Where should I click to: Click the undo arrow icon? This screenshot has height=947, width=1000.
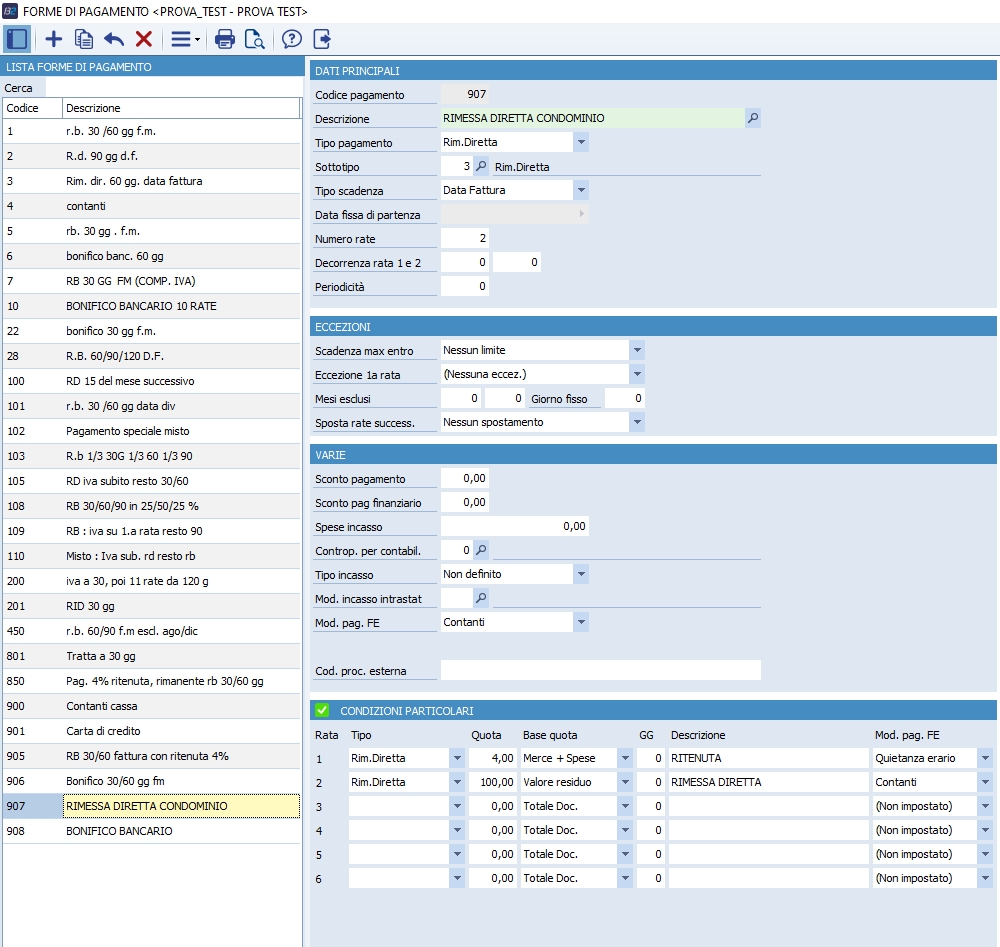coord(114,39)
